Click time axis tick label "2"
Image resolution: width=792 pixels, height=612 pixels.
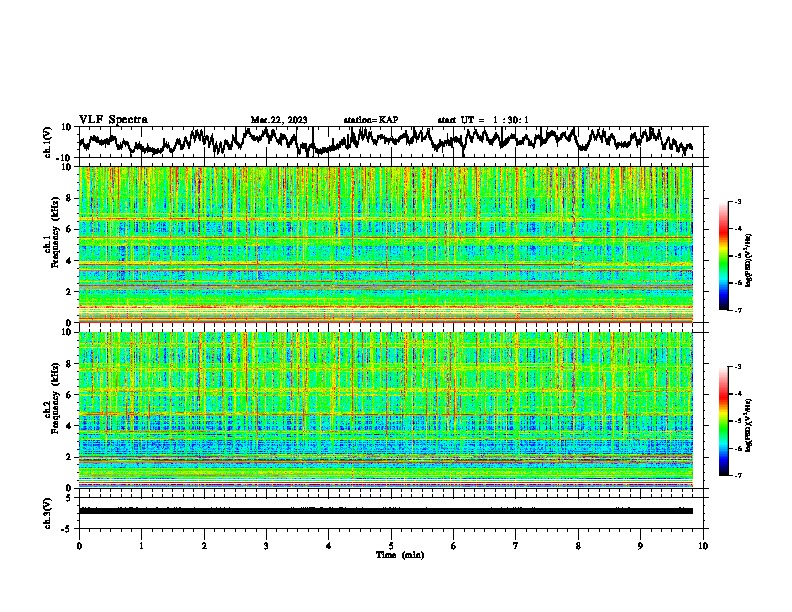pyautogui.click(x=204, y=546)
